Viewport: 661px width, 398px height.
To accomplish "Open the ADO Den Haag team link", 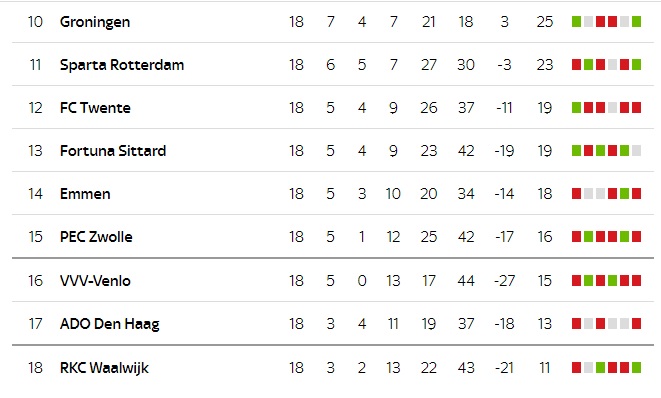I will [110, 324].
